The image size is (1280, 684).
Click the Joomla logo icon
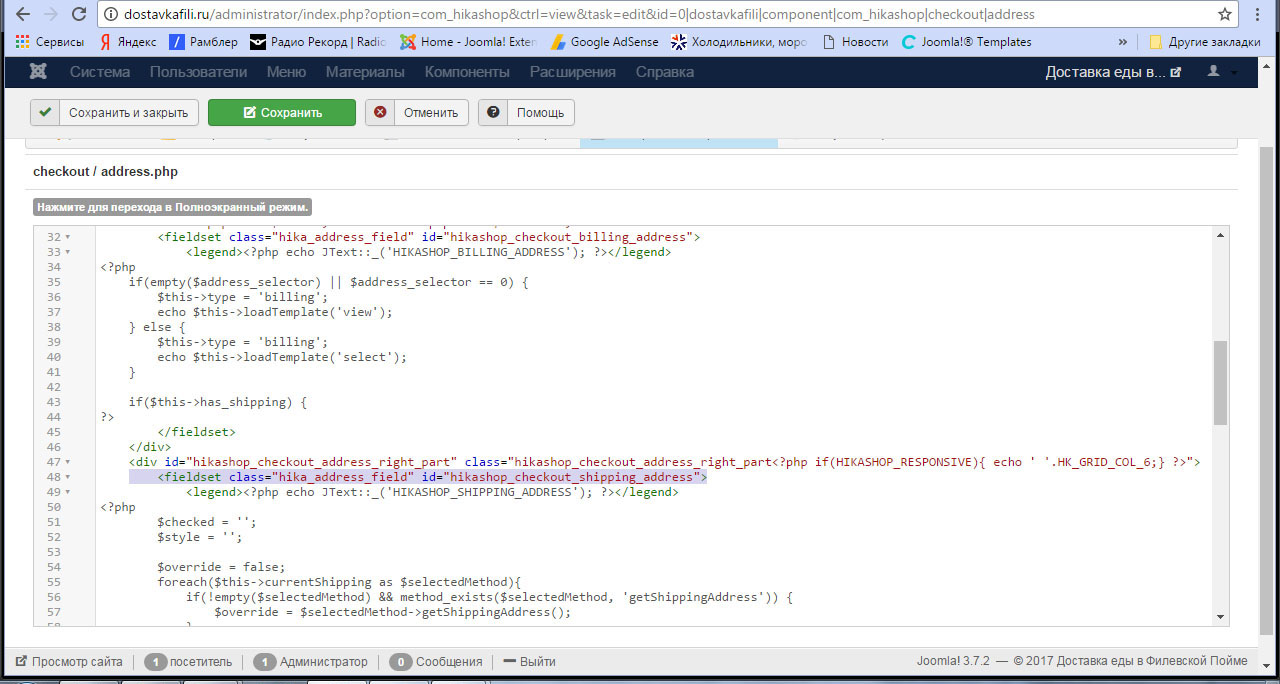tap(39, 72)
